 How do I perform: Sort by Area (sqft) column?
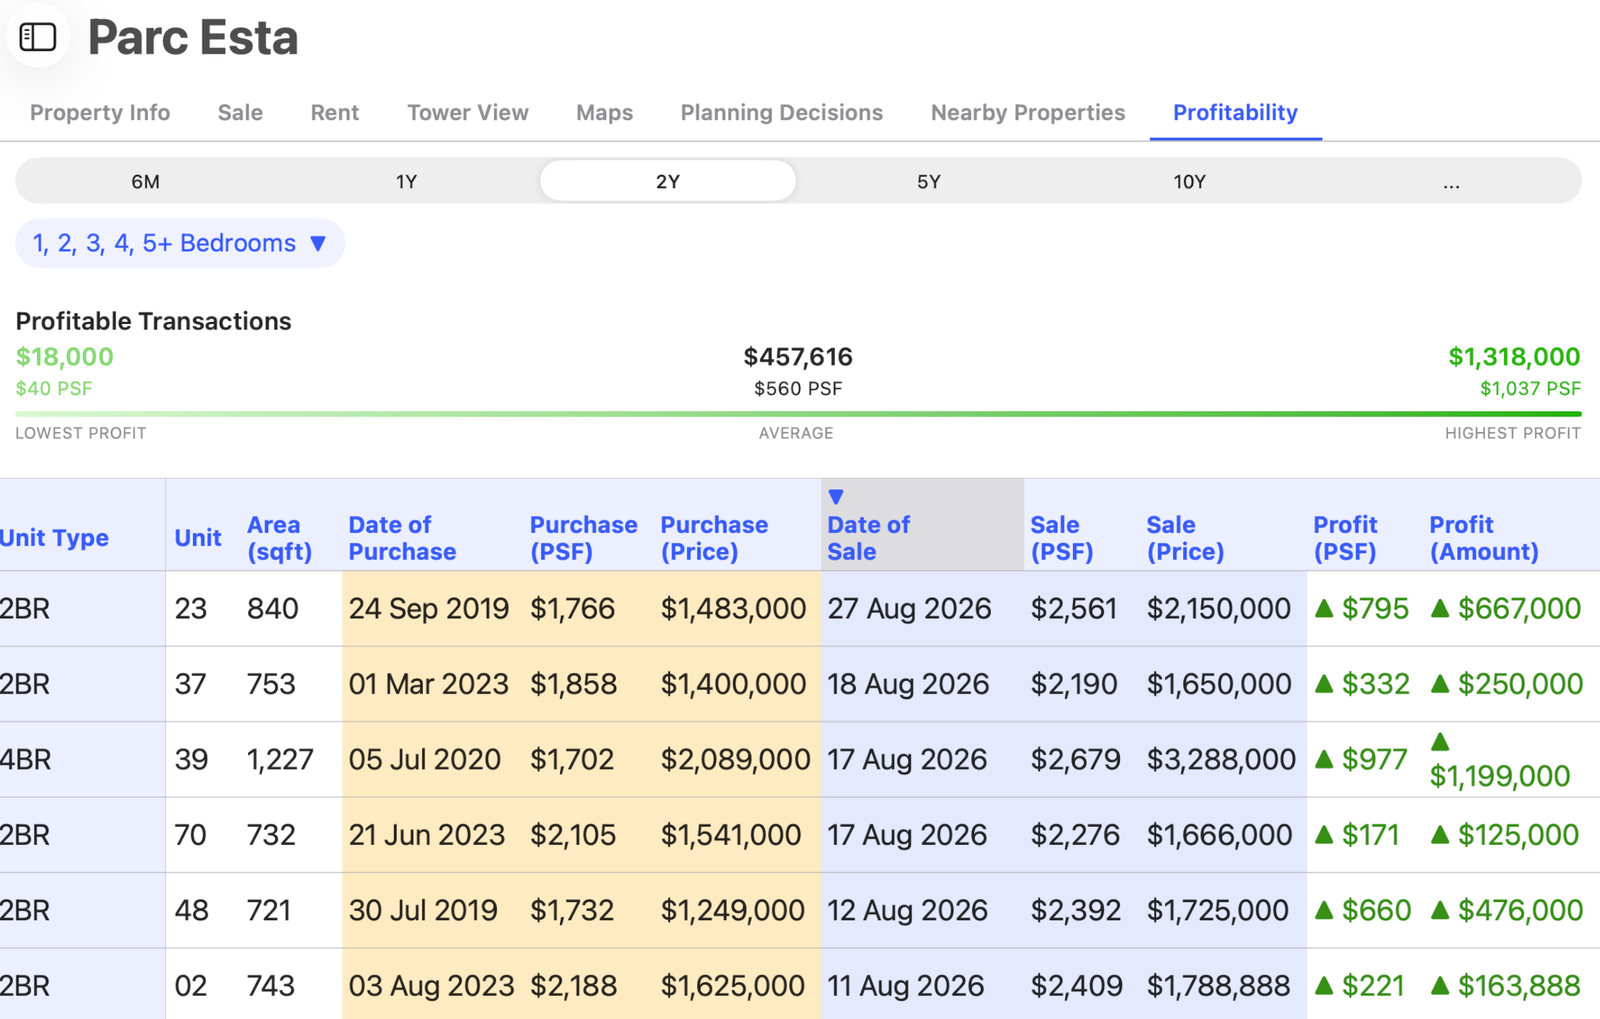[x=279, y=538]
